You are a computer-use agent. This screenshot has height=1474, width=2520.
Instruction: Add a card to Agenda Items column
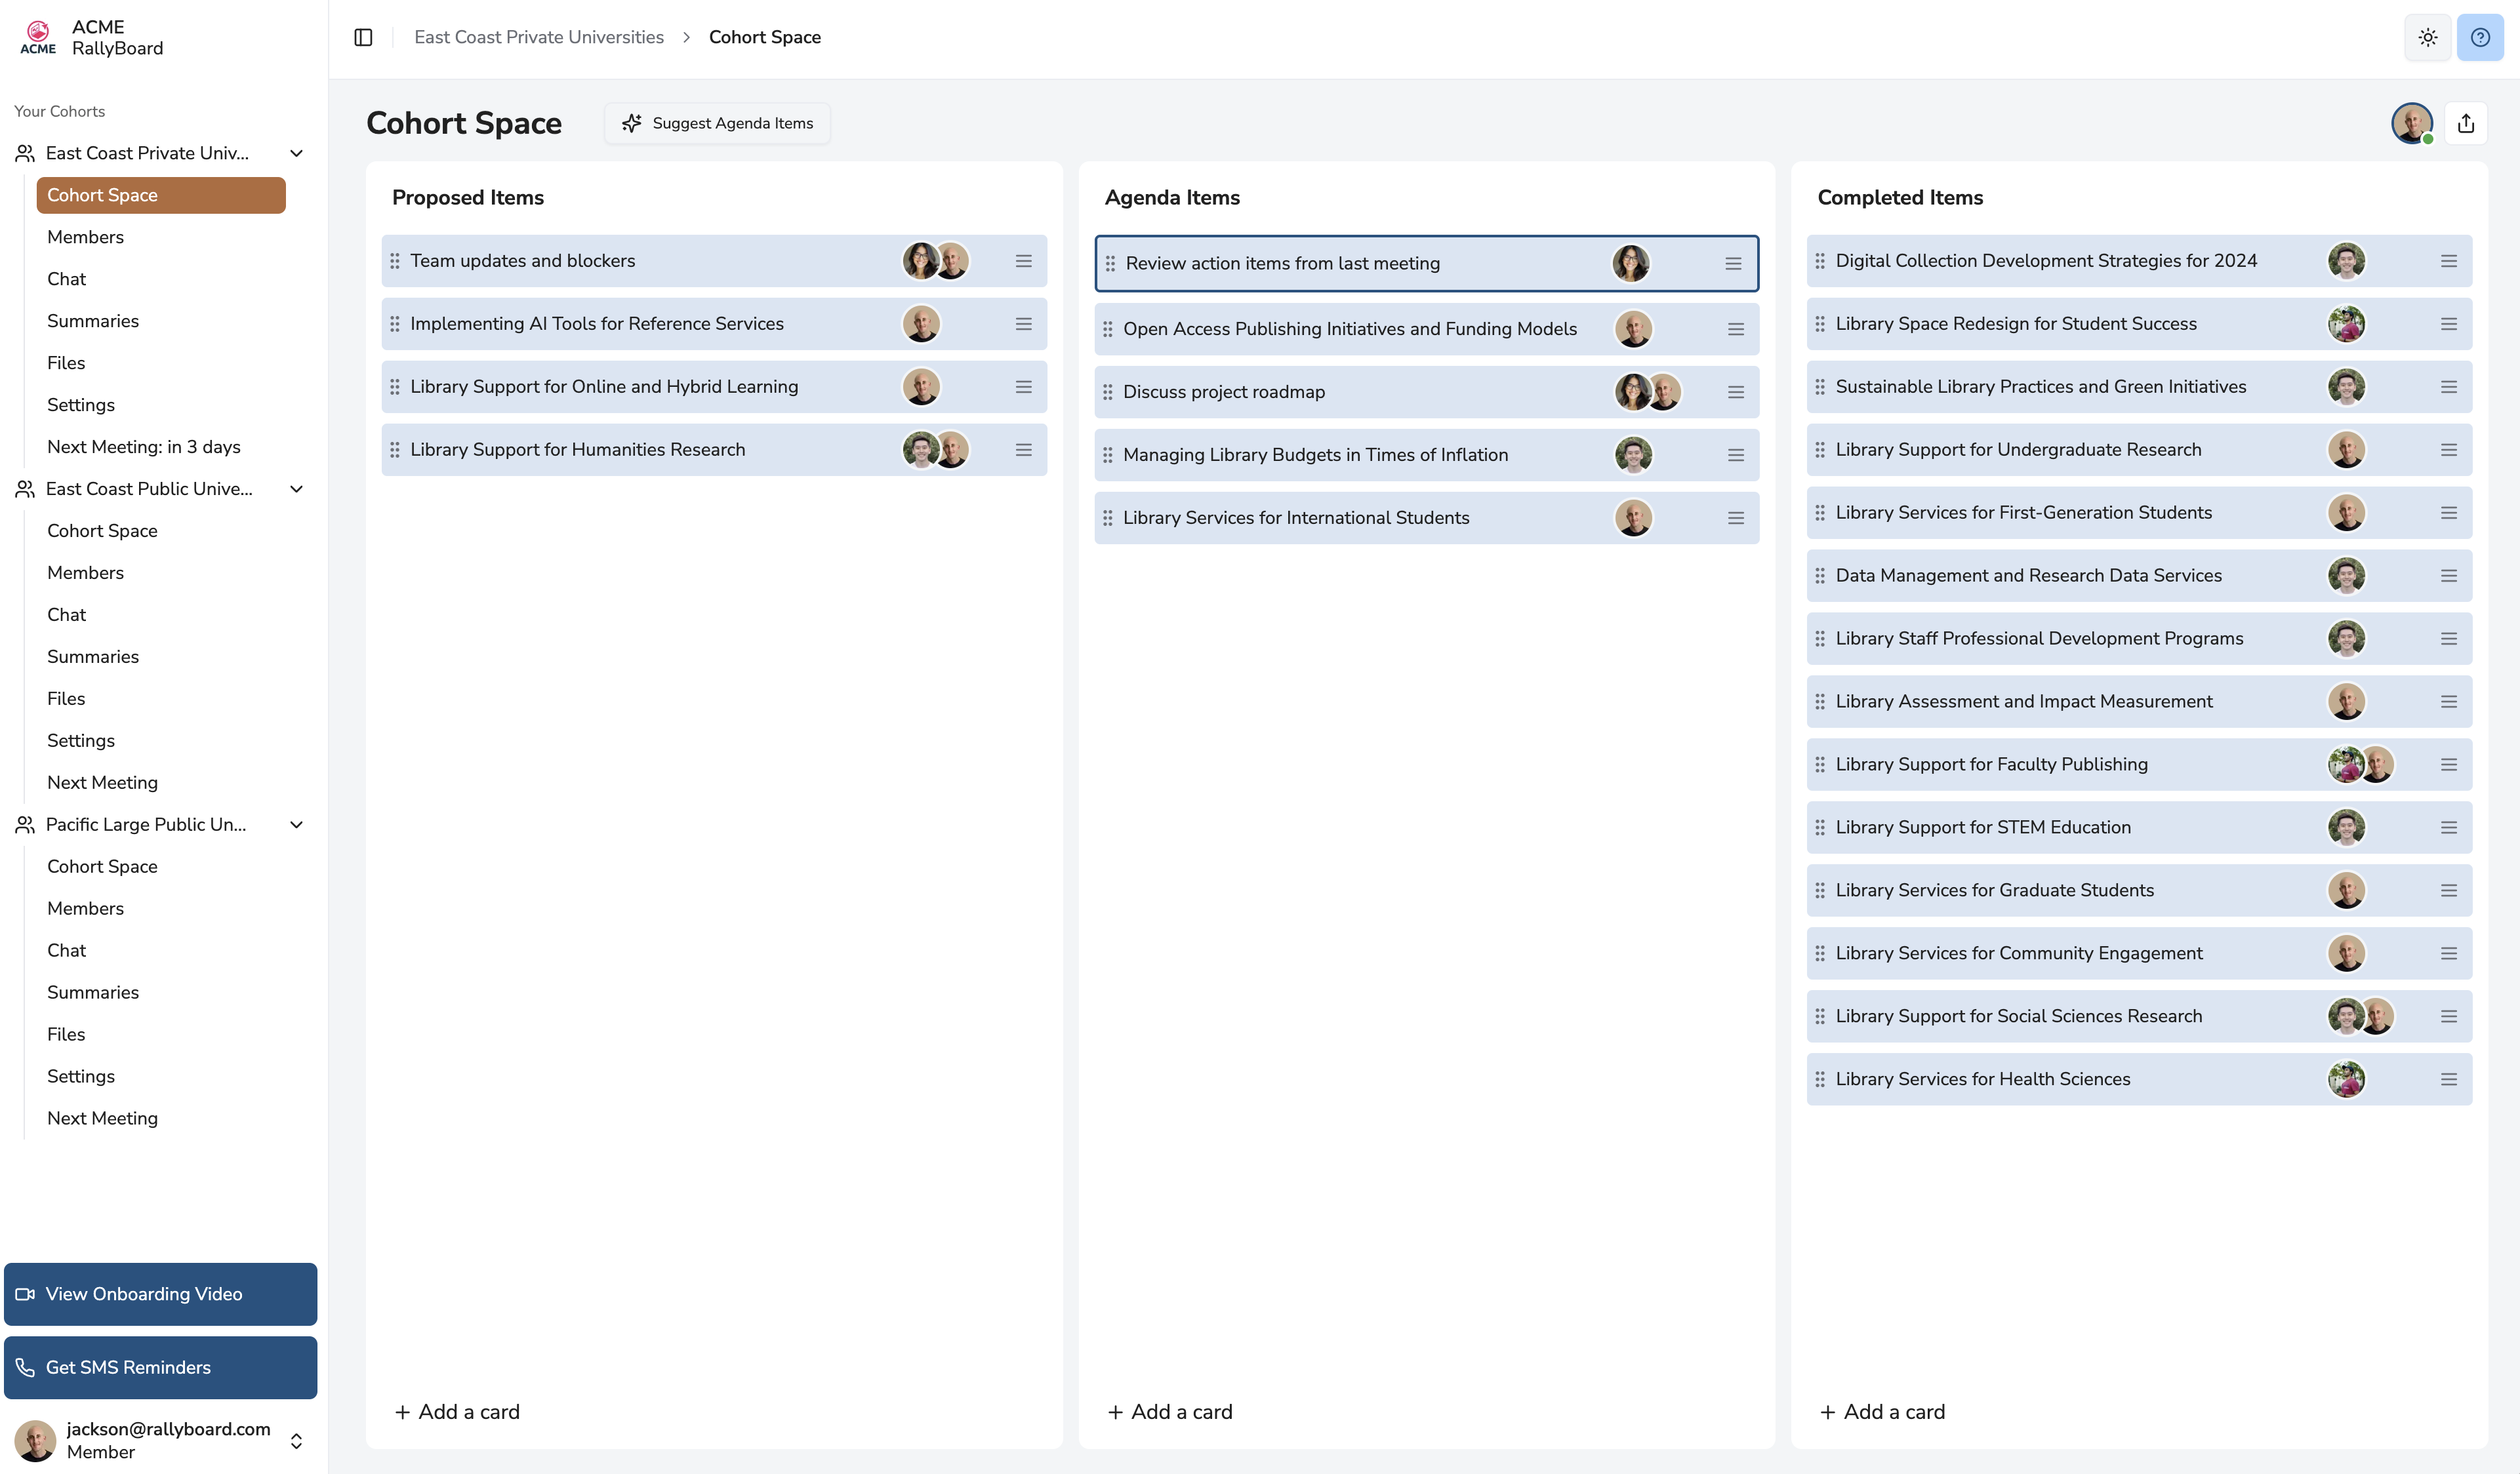[1170, 1411]
